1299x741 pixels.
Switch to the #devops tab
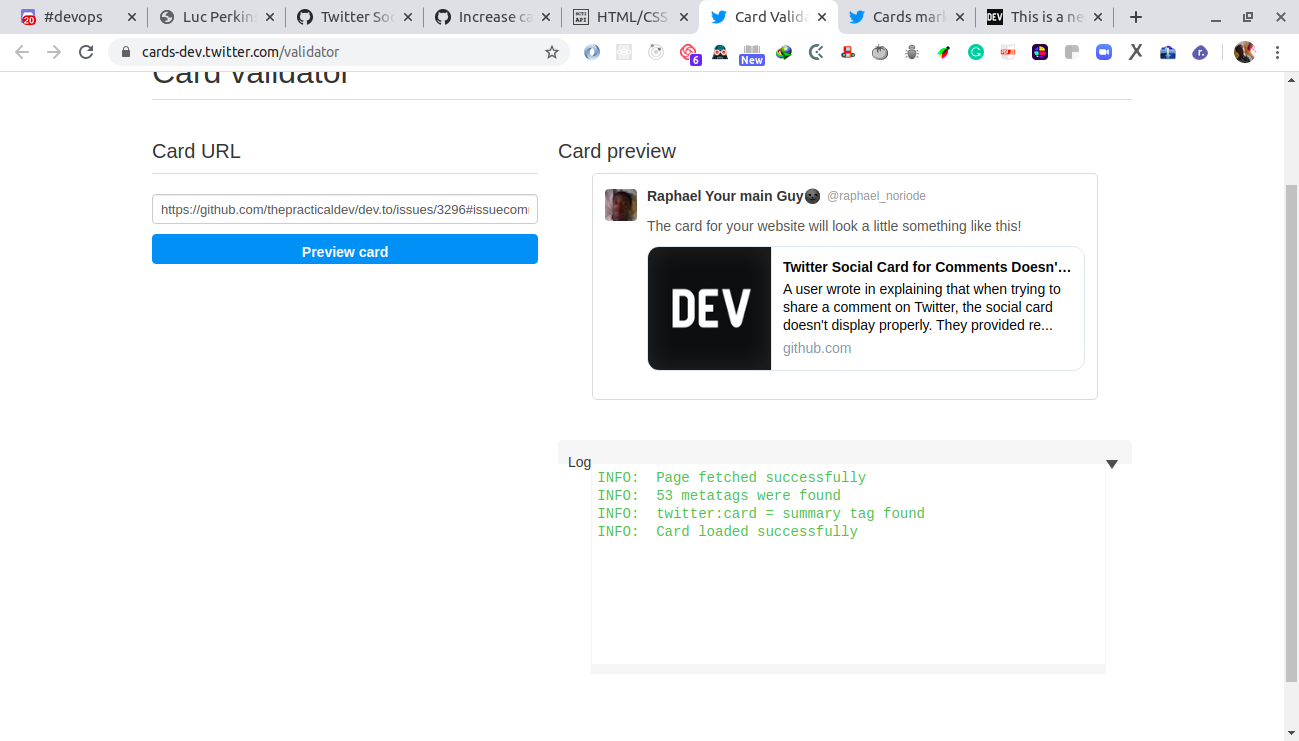tap(72, 16)
